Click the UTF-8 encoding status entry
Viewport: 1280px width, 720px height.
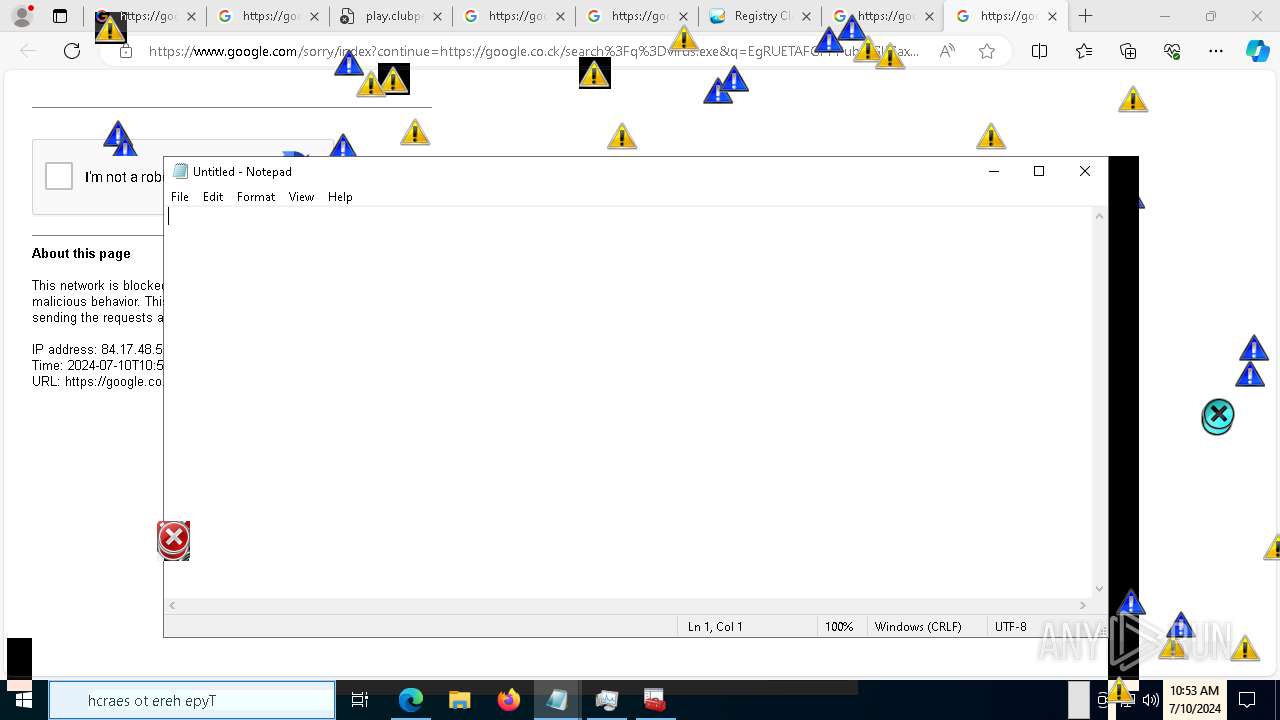point(1011,627)
